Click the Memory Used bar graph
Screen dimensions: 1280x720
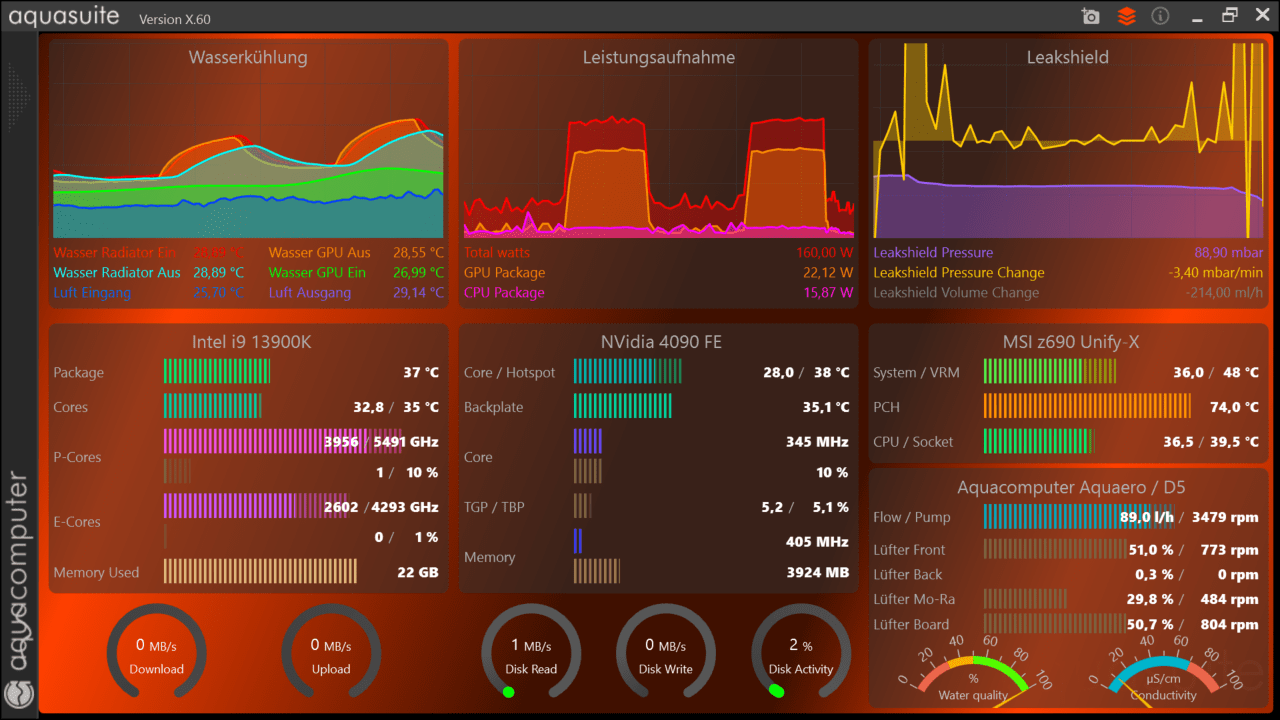point(260,571)
